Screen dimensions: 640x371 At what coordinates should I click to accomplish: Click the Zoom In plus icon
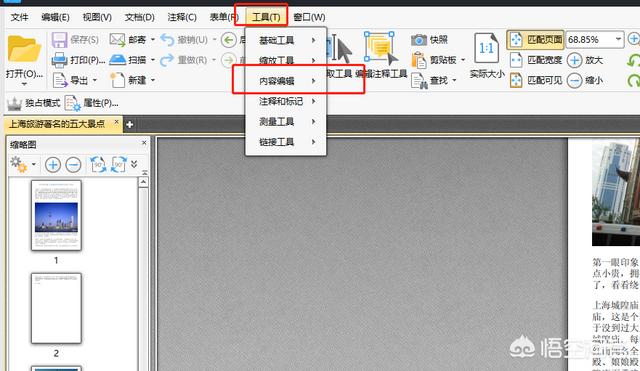[574, 60]
